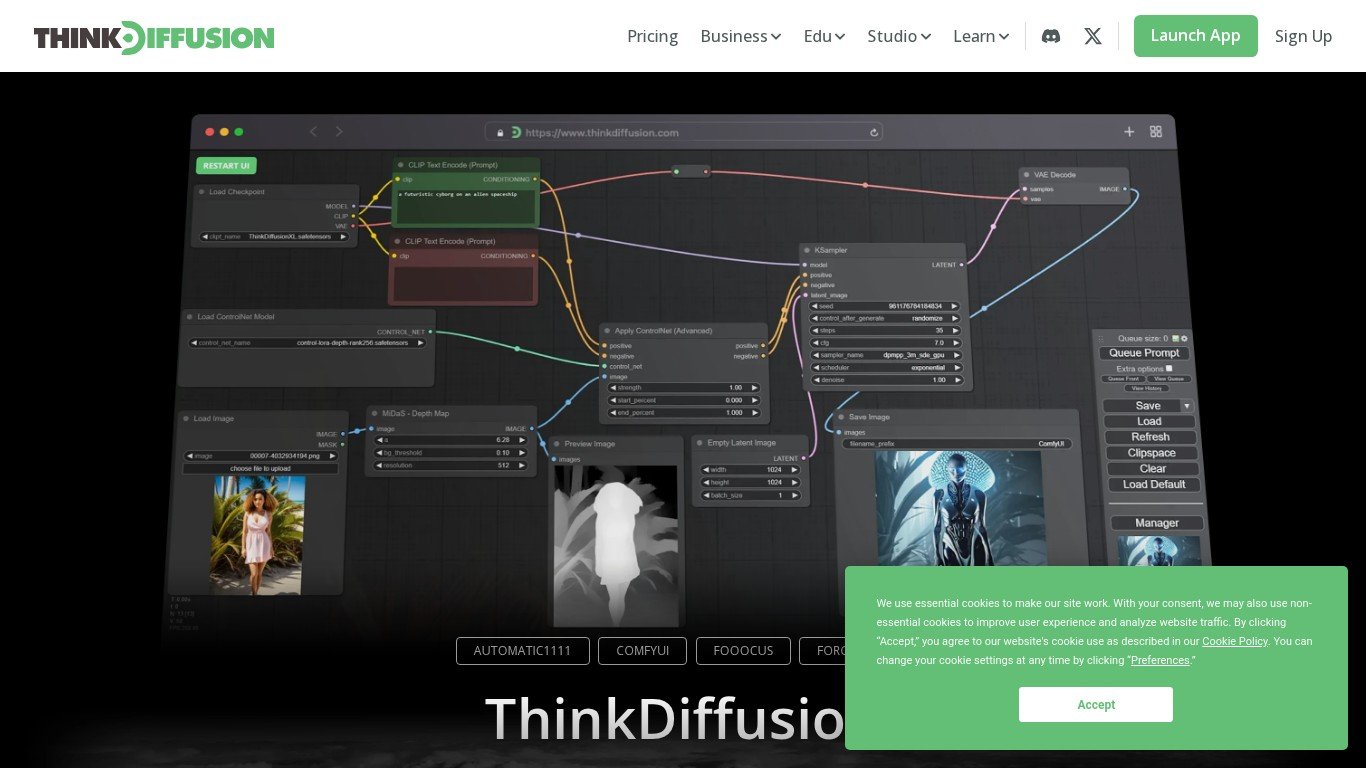Viewport: 1366px width, 768px height.
Task: Click the Sign Up link
Action: pyautogui.click(x=1303, y=36)
